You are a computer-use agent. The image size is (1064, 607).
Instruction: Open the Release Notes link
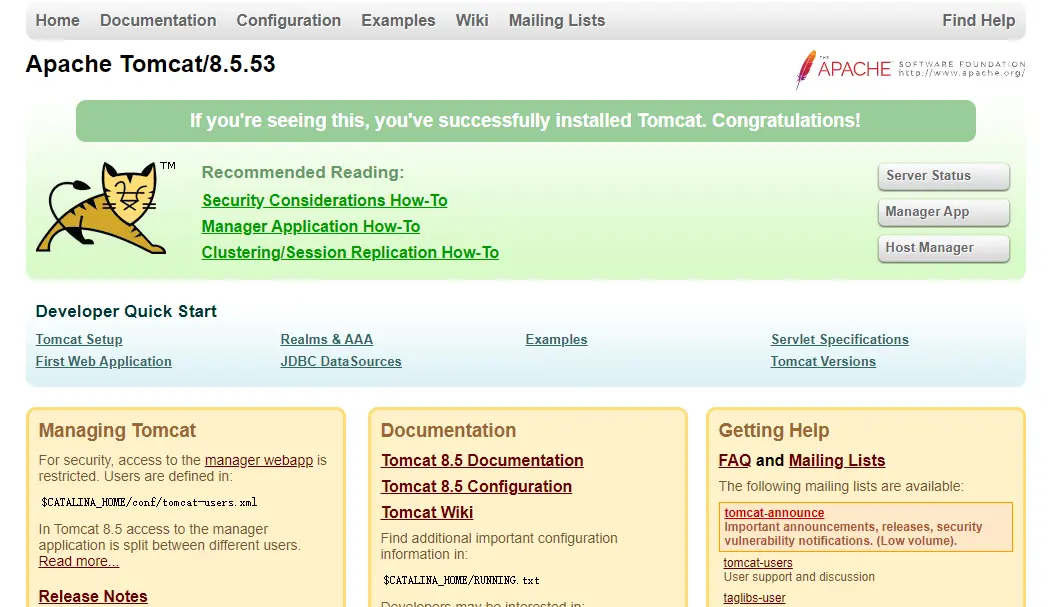[93, 596]
